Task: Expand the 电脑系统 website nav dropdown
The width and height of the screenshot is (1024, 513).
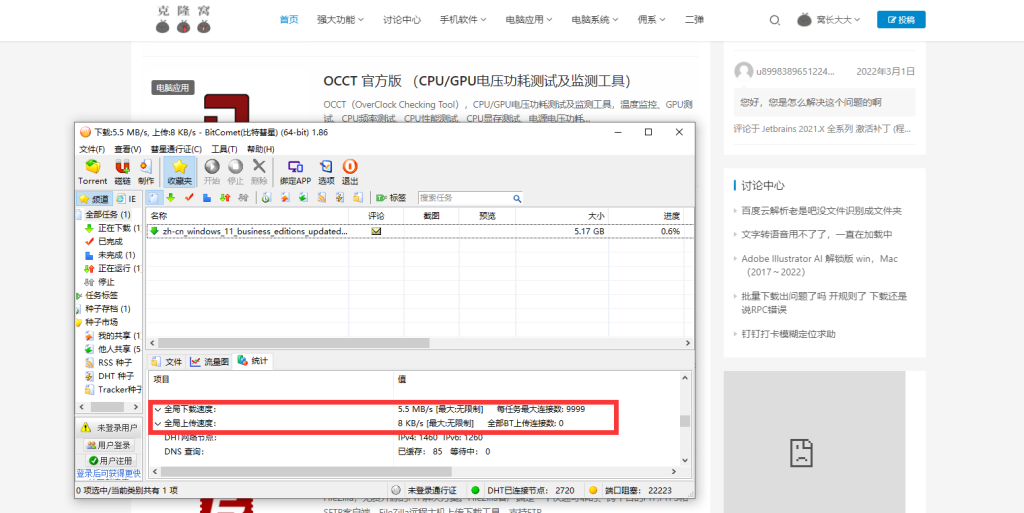Action: tap(595, 20)
